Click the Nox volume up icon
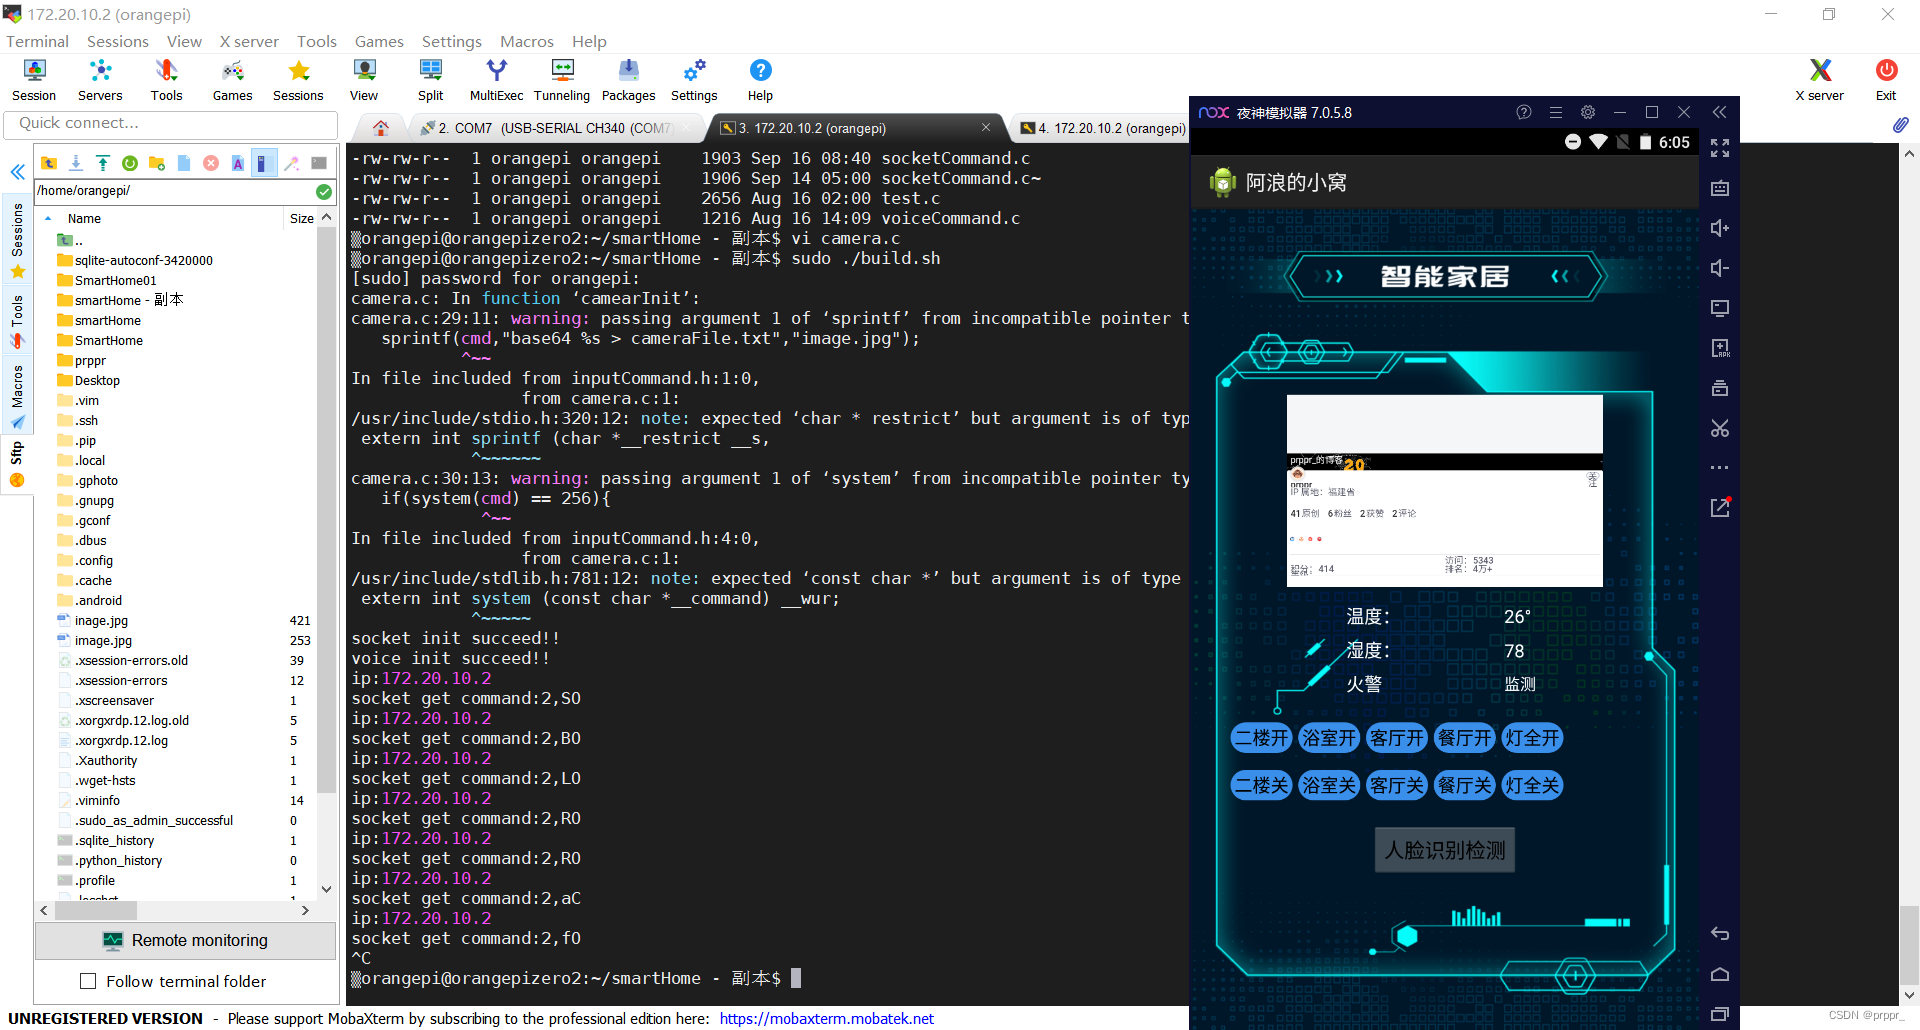This screenshot has width=1920, height=1030. pos(1720,228)
